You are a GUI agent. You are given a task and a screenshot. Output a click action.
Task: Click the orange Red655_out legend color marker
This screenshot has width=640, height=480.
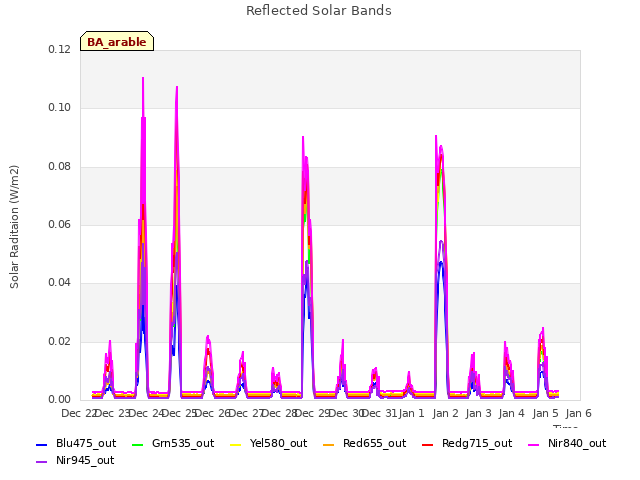click(329, 444)
